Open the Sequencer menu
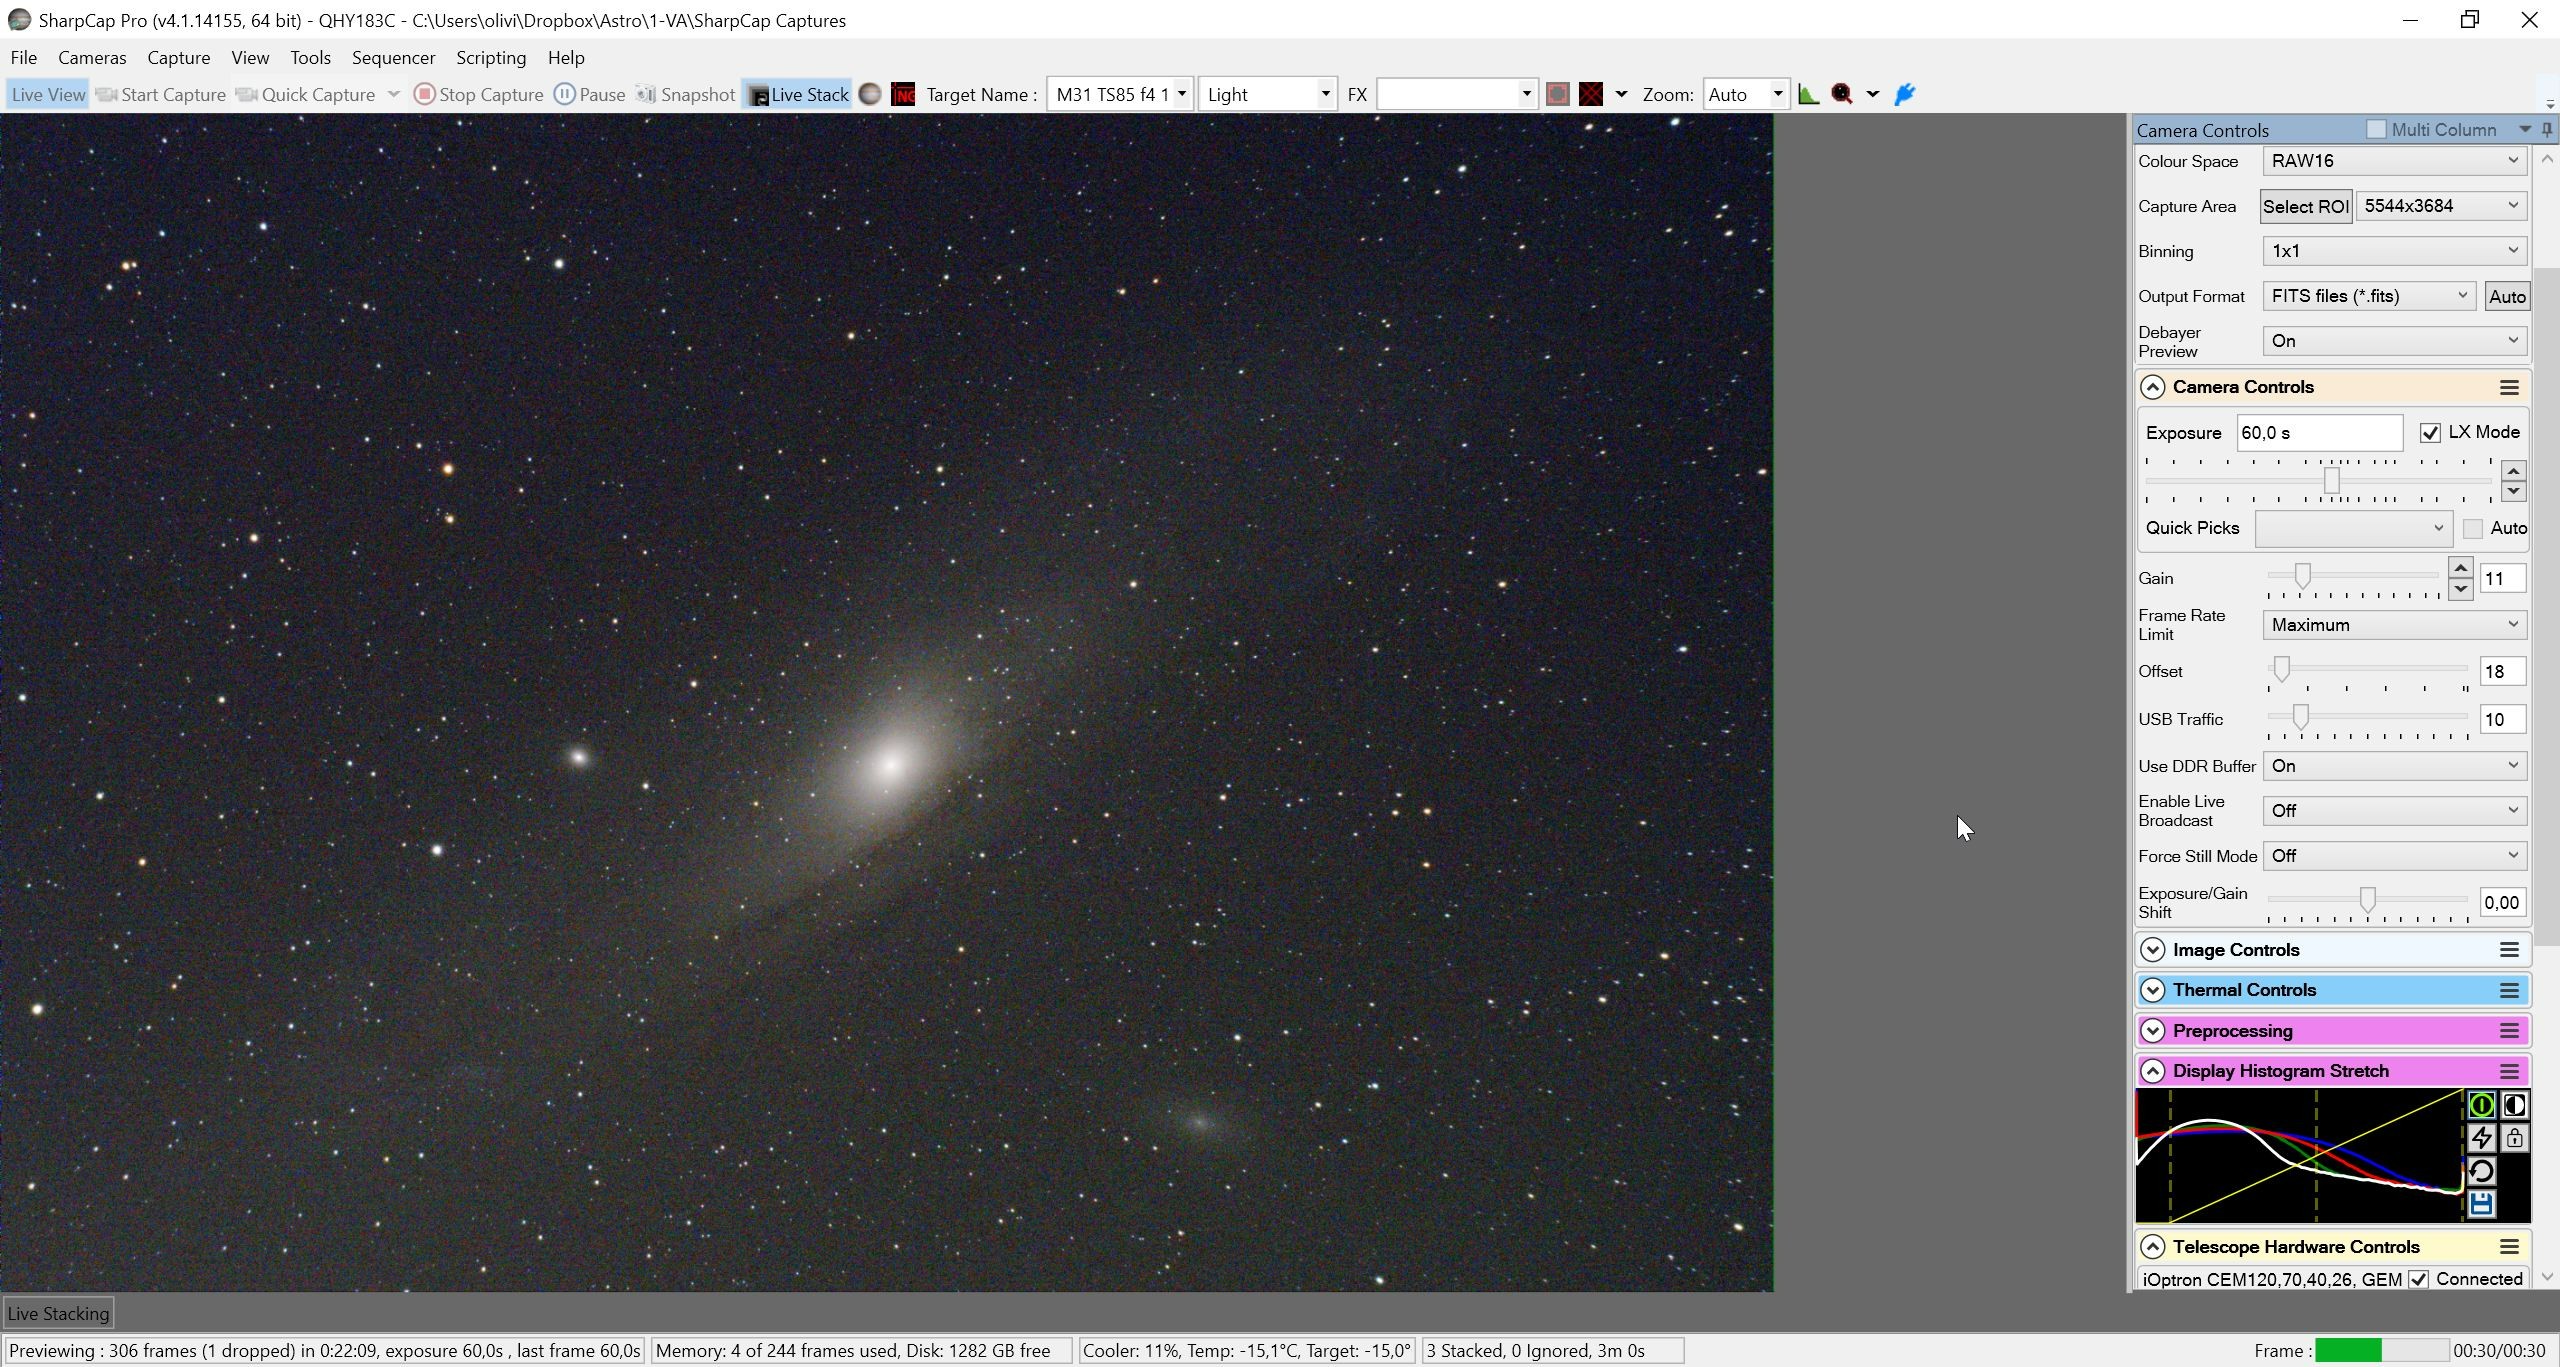2560x1367 pixels. (393, 58)
